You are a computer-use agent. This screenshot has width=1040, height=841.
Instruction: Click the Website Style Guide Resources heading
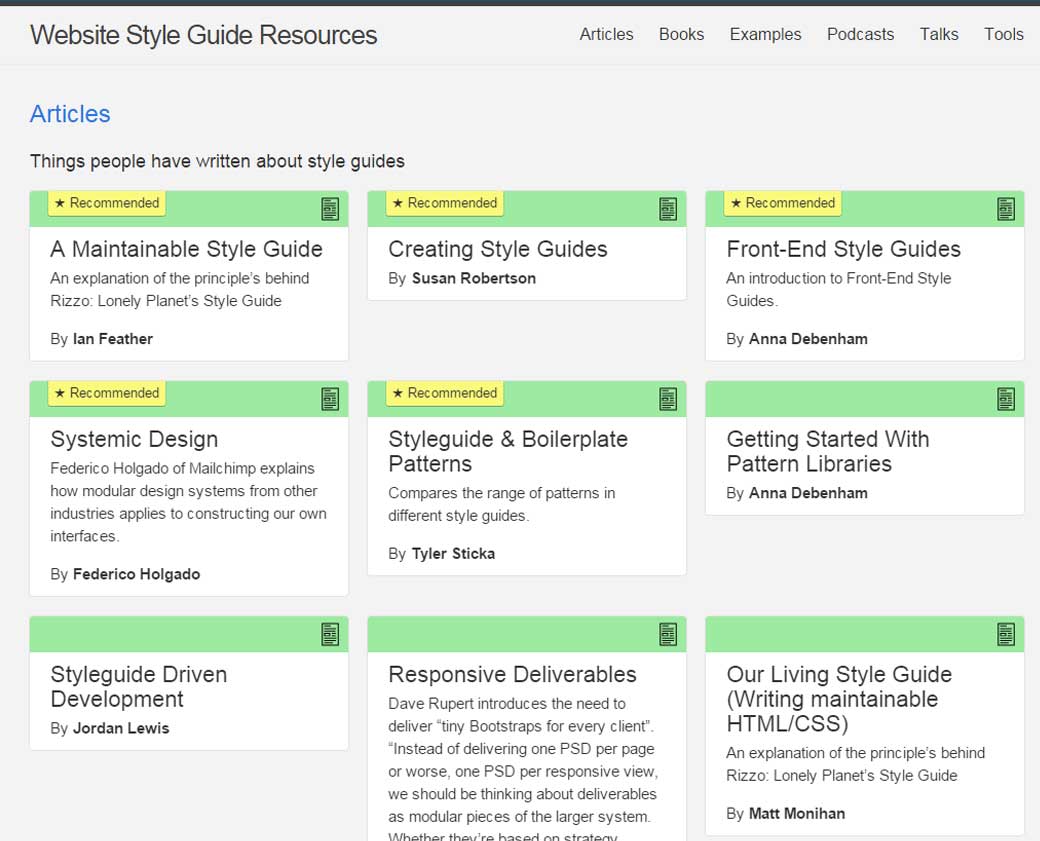click(x=203, y=35)
